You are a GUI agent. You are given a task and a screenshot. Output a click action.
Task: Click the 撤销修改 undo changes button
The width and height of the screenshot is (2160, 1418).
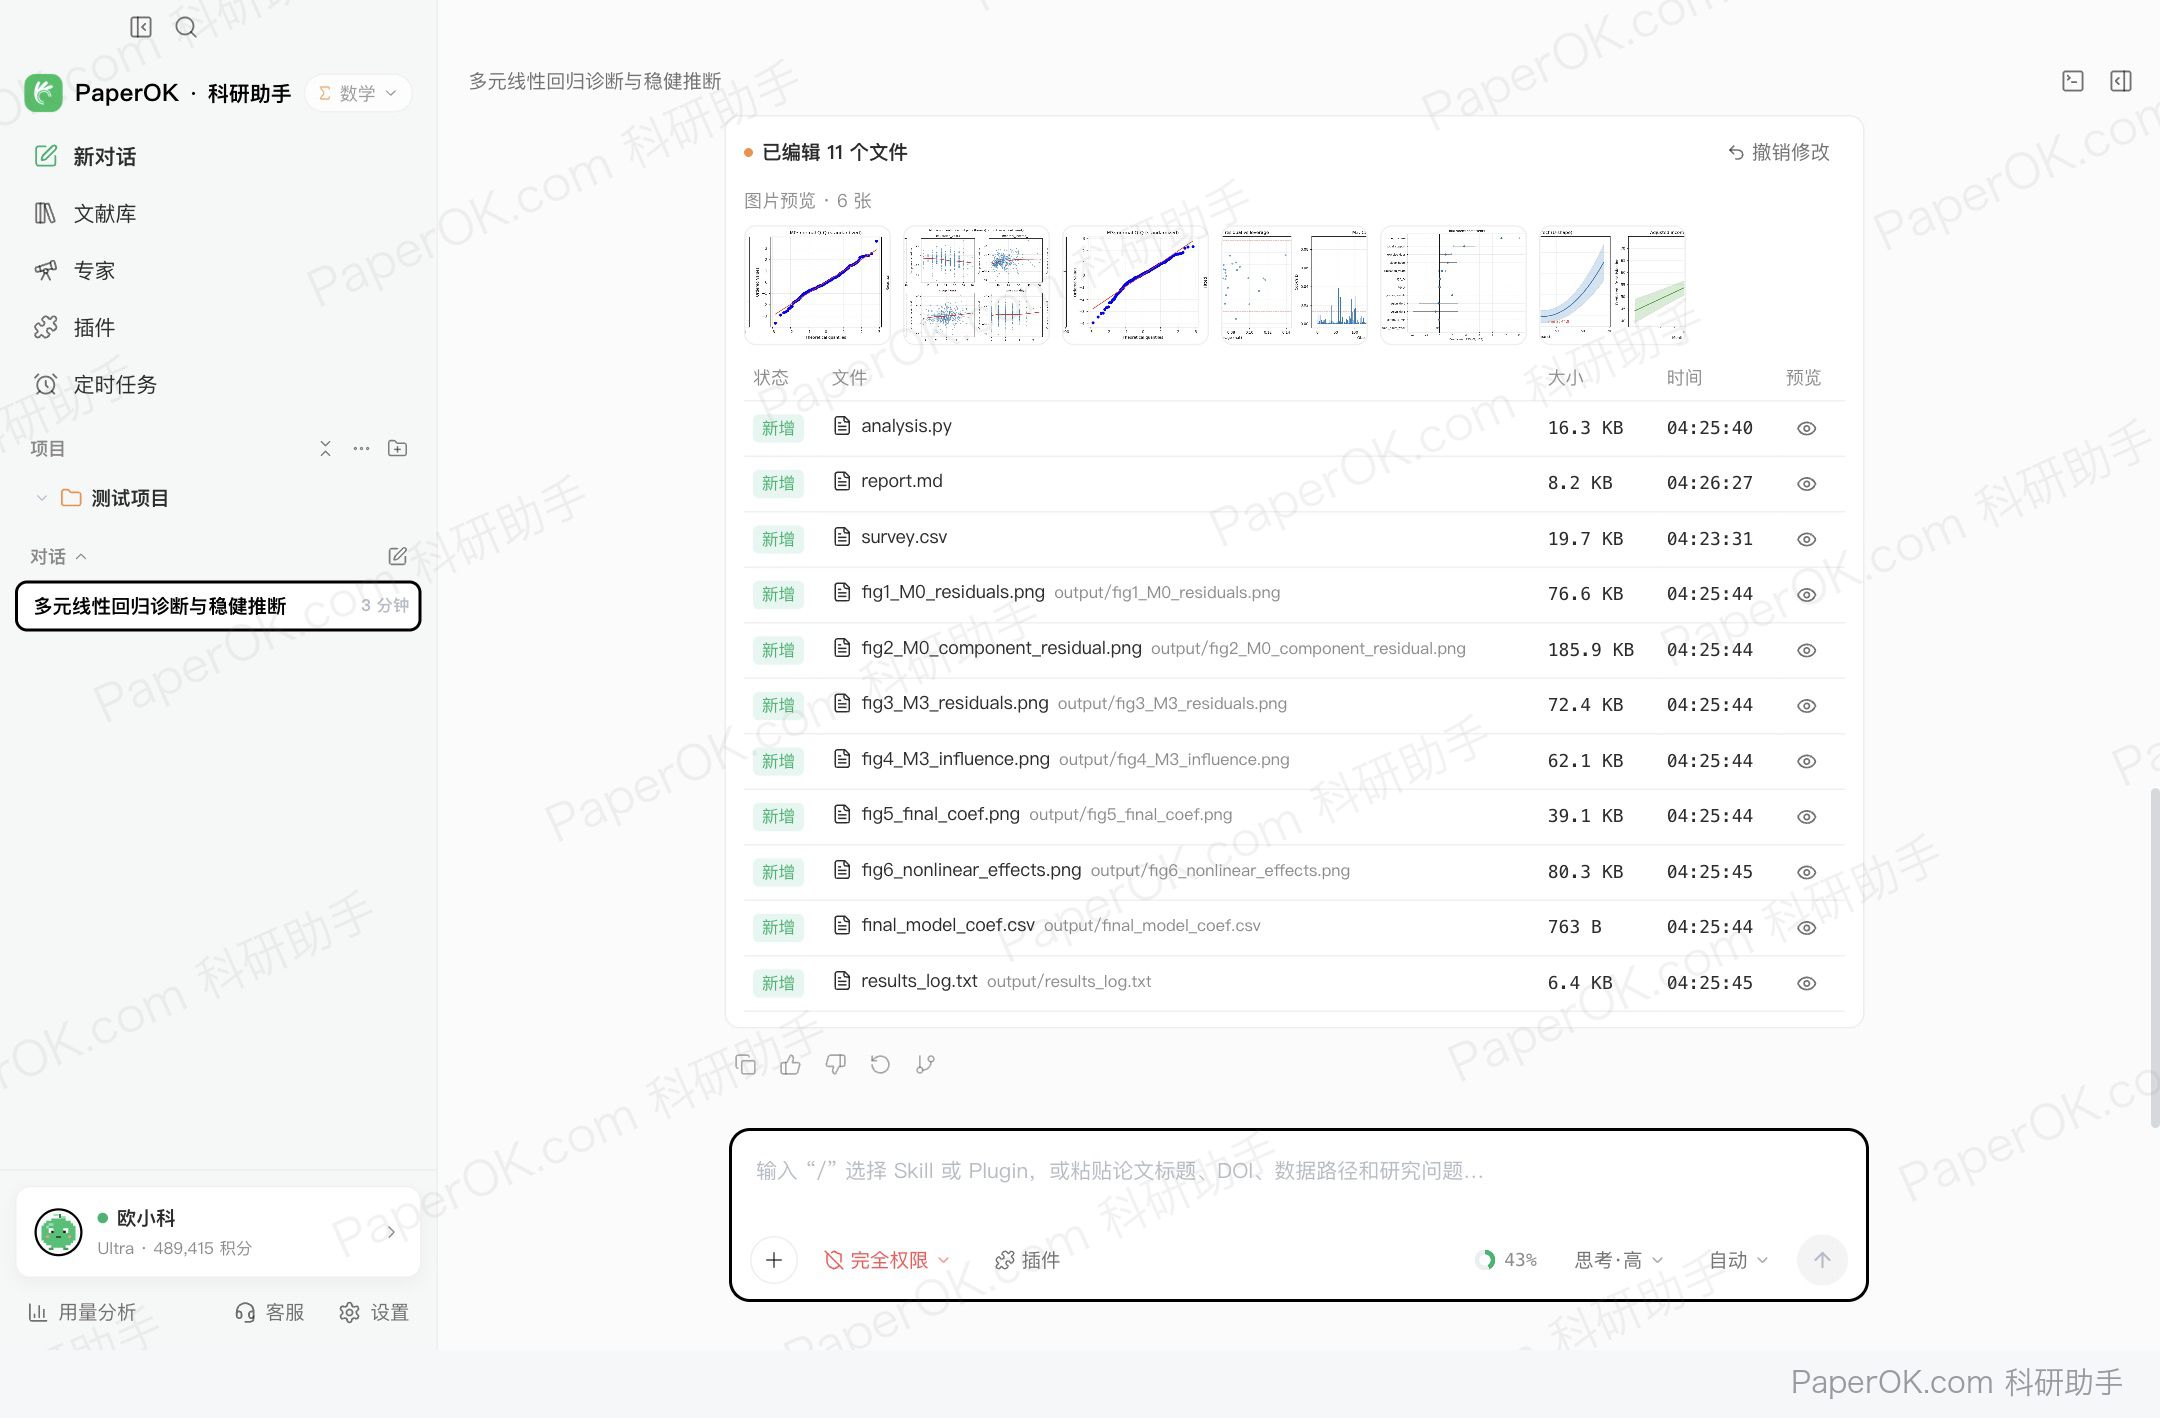point(1778,152)
